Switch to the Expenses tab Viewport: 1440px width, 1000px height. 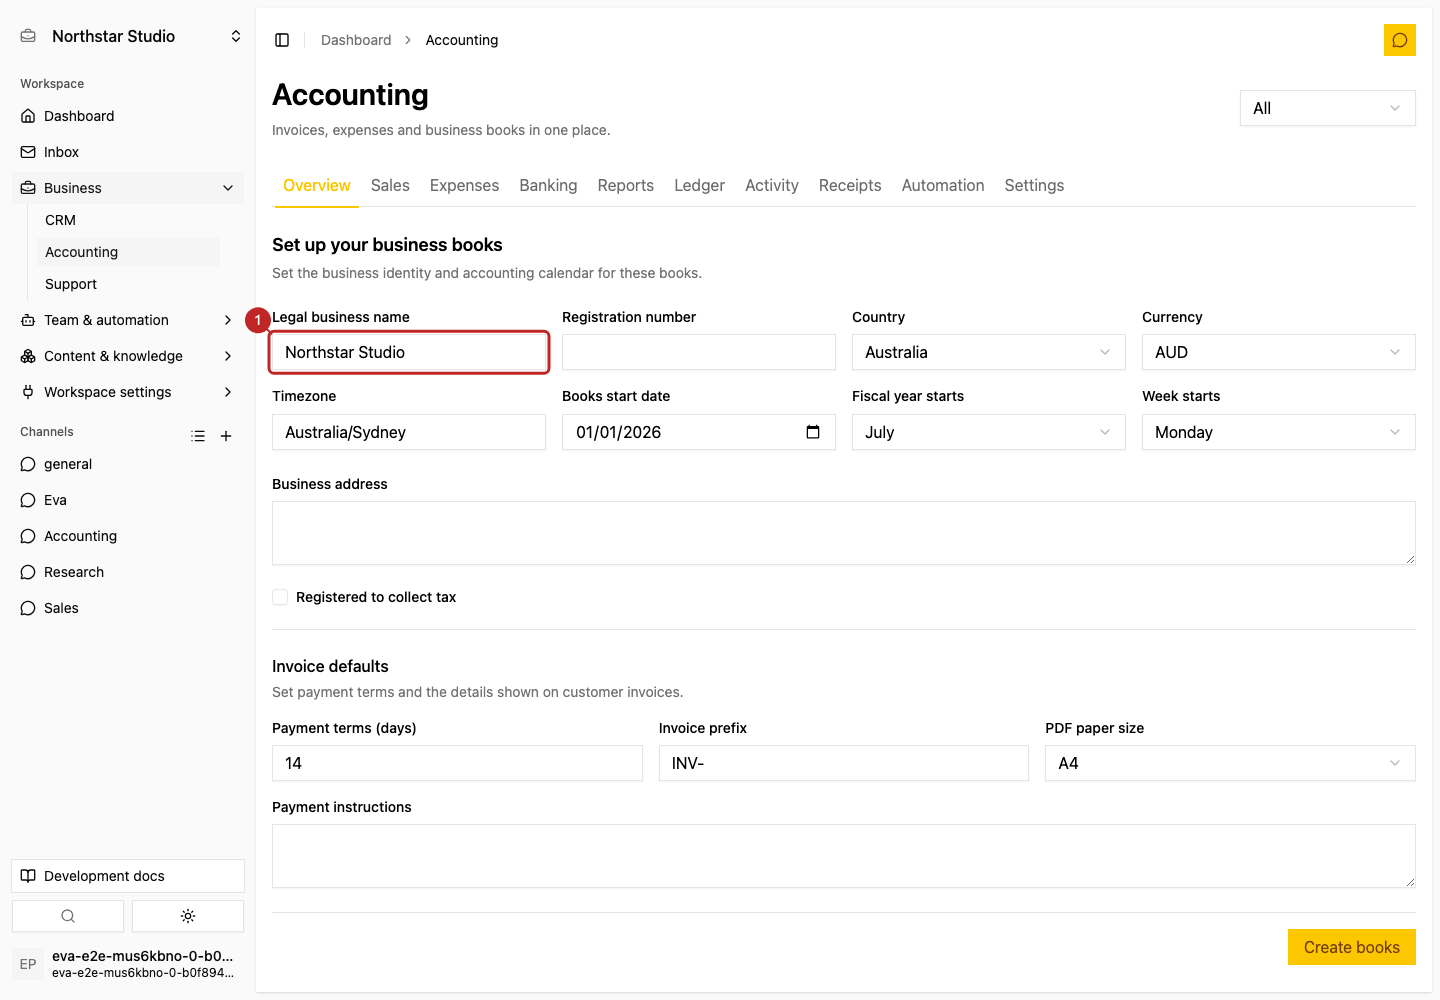click(x=464, y=185)
